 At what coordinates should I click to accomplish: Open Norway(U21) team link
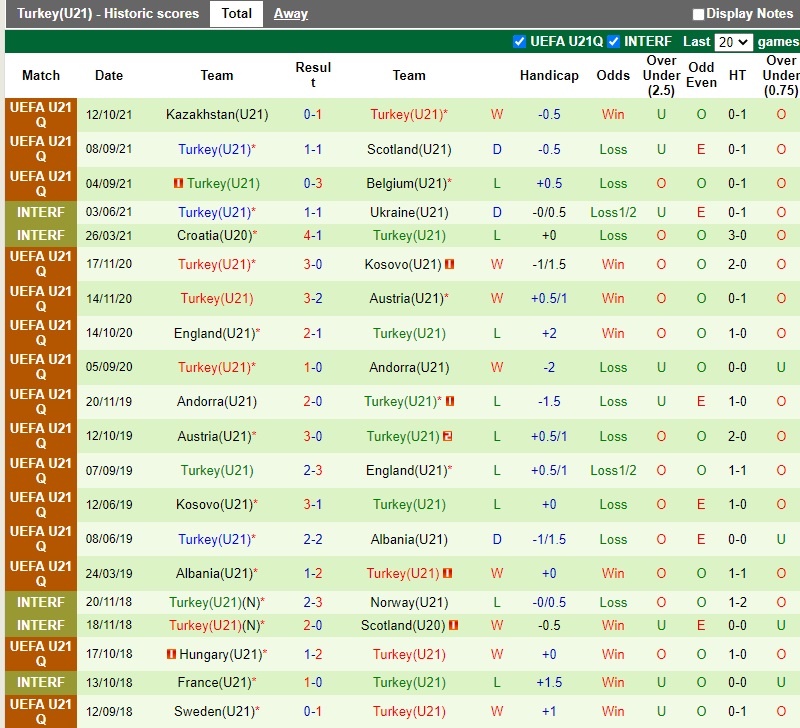point(408,602)
